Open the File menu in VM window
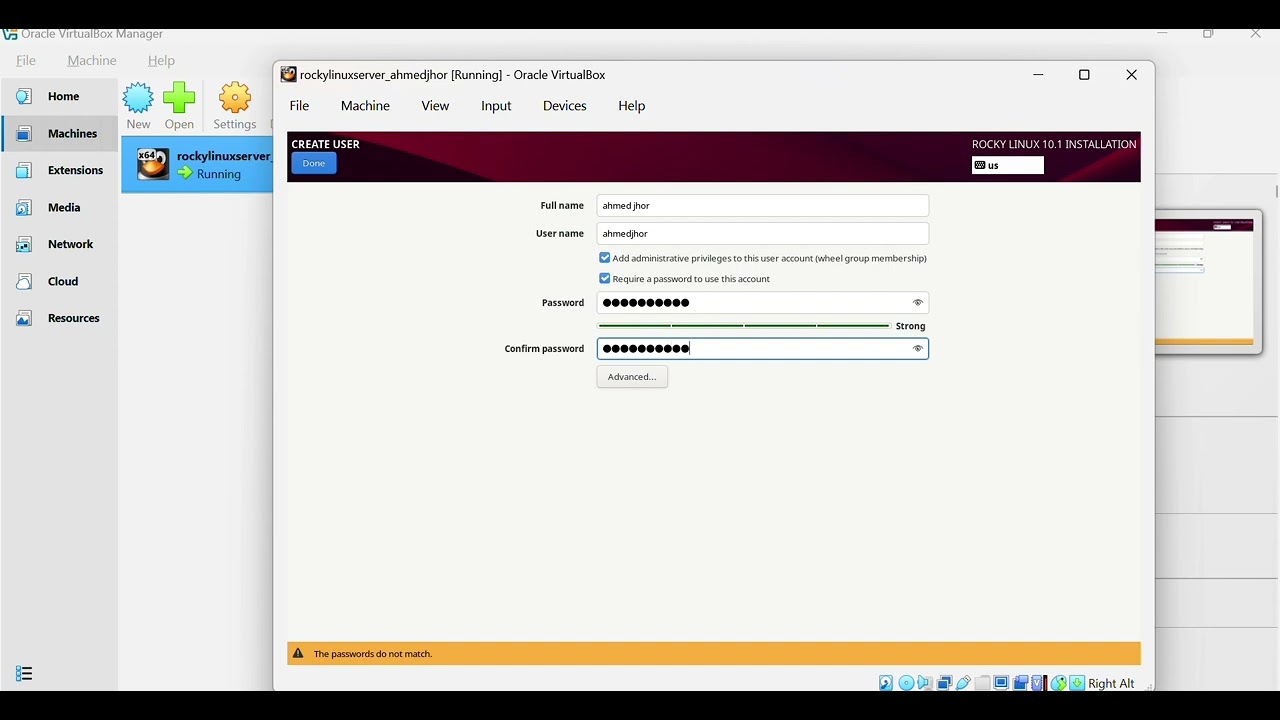This screenshot has height=720, width=1280. click(x=299, y=105)
